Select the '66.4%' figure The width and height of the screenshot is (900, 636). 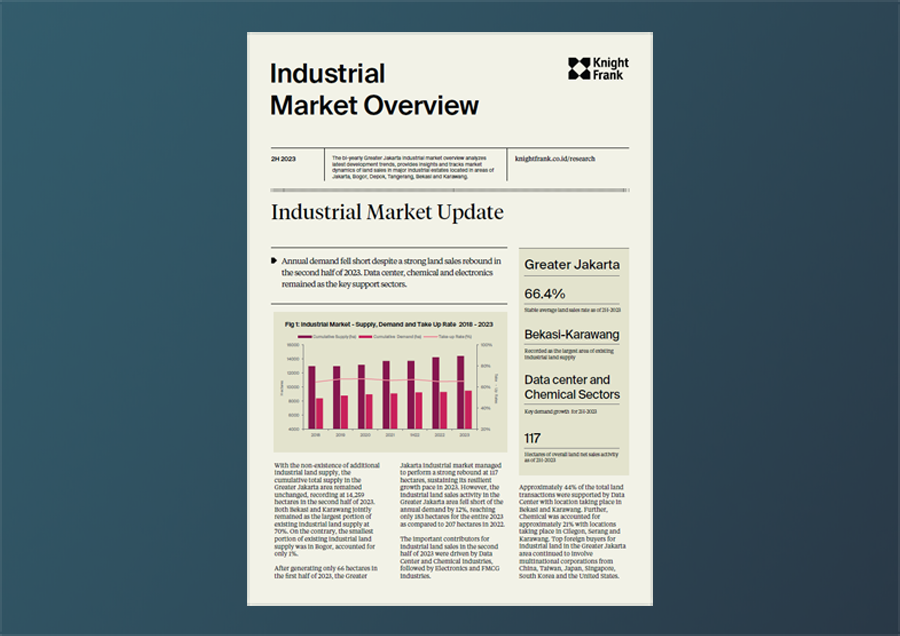pos(545,294)
